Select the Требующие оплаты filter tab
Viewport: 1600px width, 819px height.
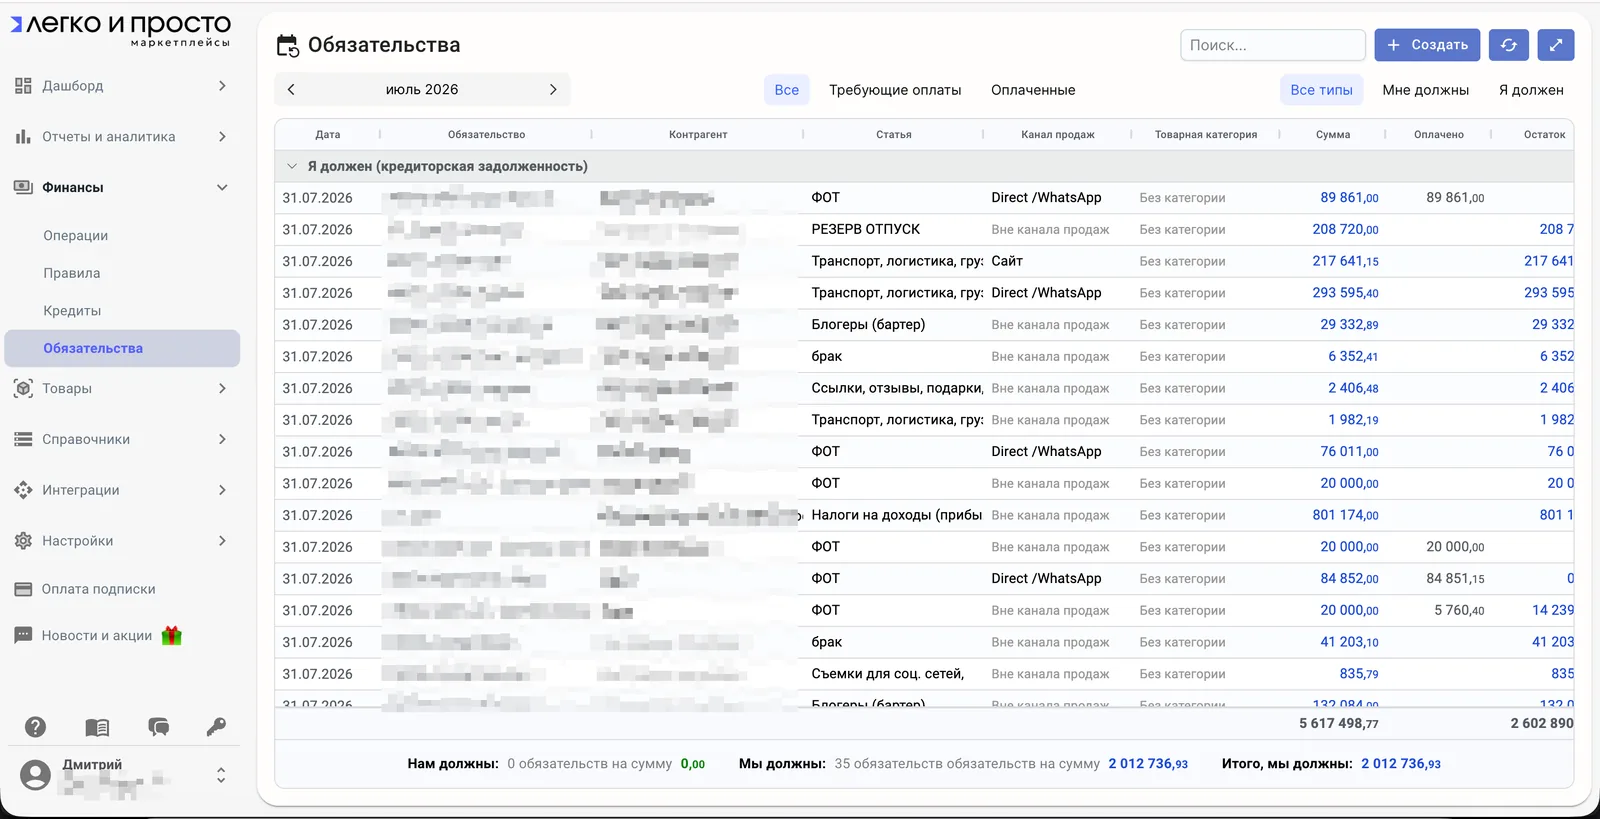point(895,90)
